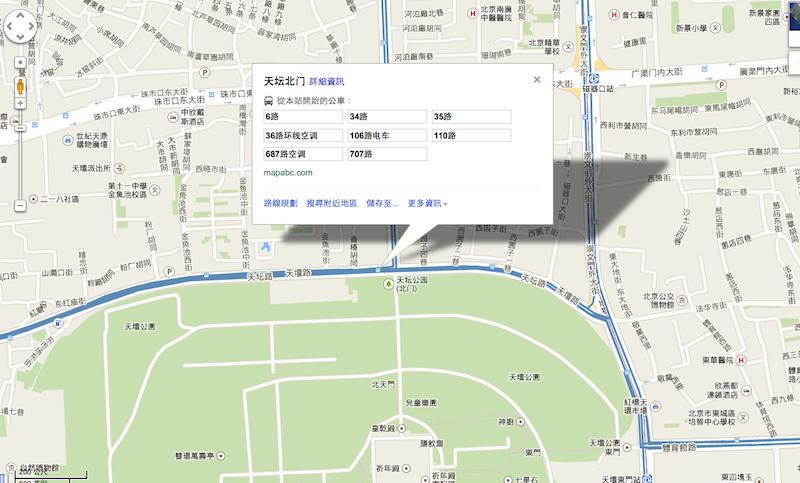Image resolution: width=800 pixels, height=483 pixels.
Task: Click the hospital icon for 普仁醫院
Action: click(614, 15)
